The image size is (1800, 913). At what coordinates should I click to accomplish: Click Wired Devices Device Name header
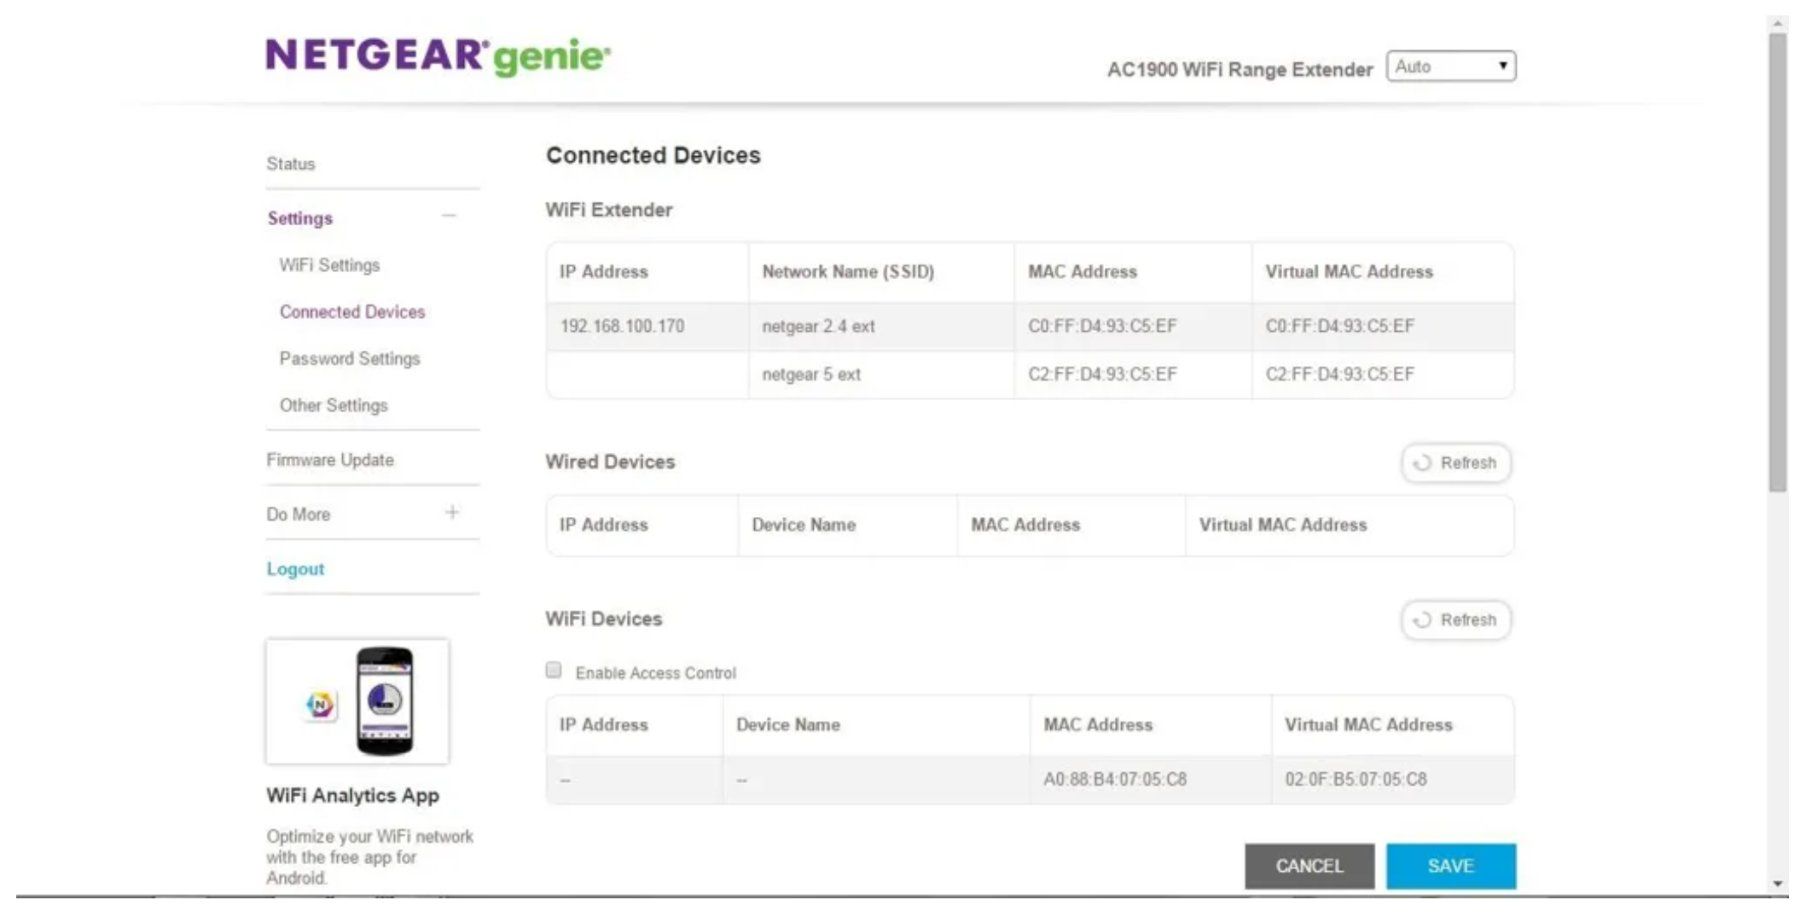[x=804, y=525]
